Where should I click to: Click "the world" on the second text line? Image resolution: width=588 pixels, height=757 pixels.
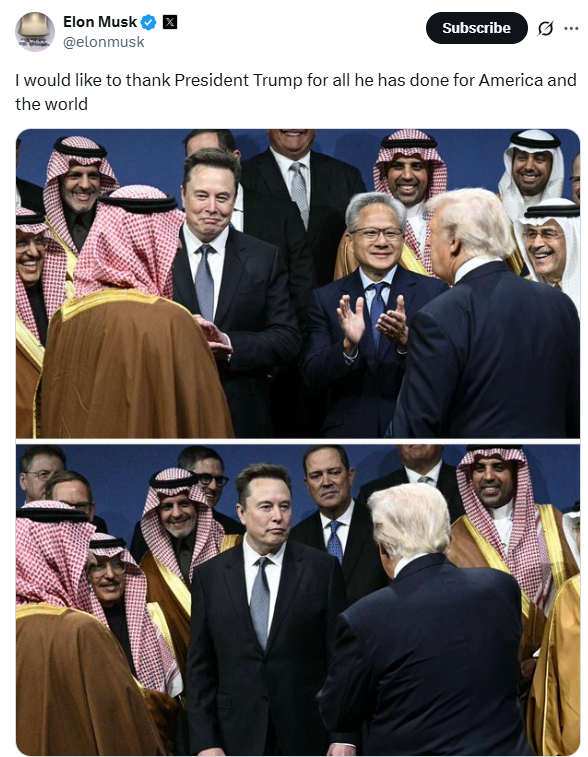point(51,104)
